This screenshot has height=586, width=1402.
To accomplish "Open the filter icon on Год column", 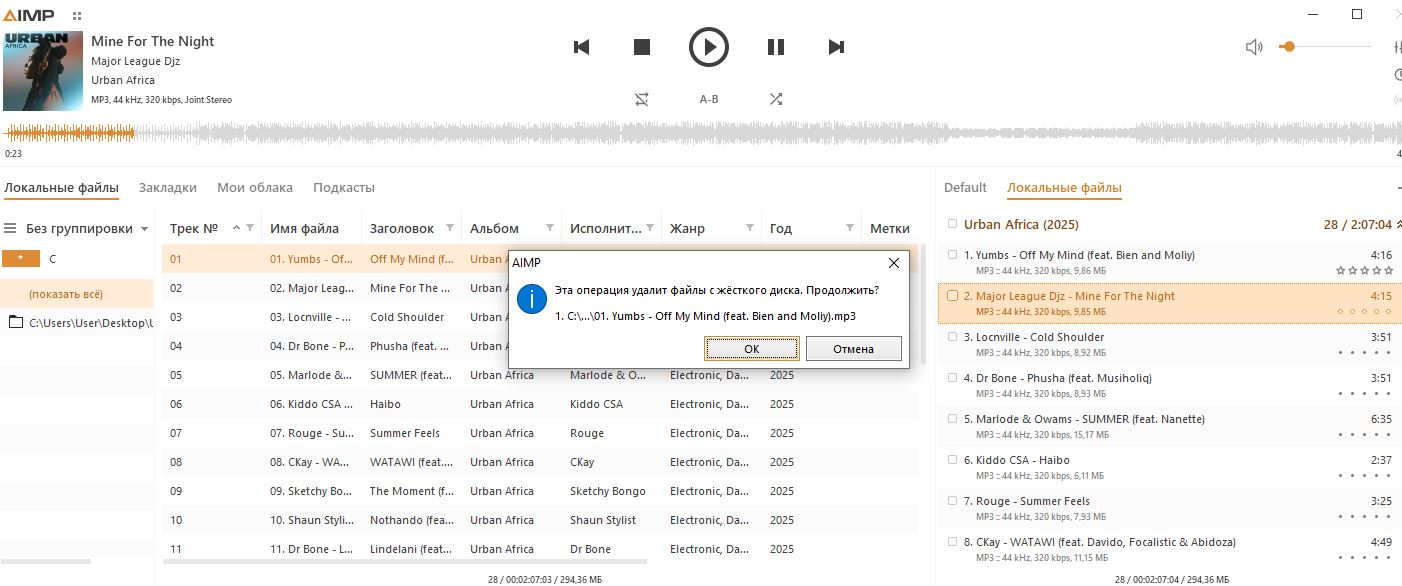I will coord(850,228).
